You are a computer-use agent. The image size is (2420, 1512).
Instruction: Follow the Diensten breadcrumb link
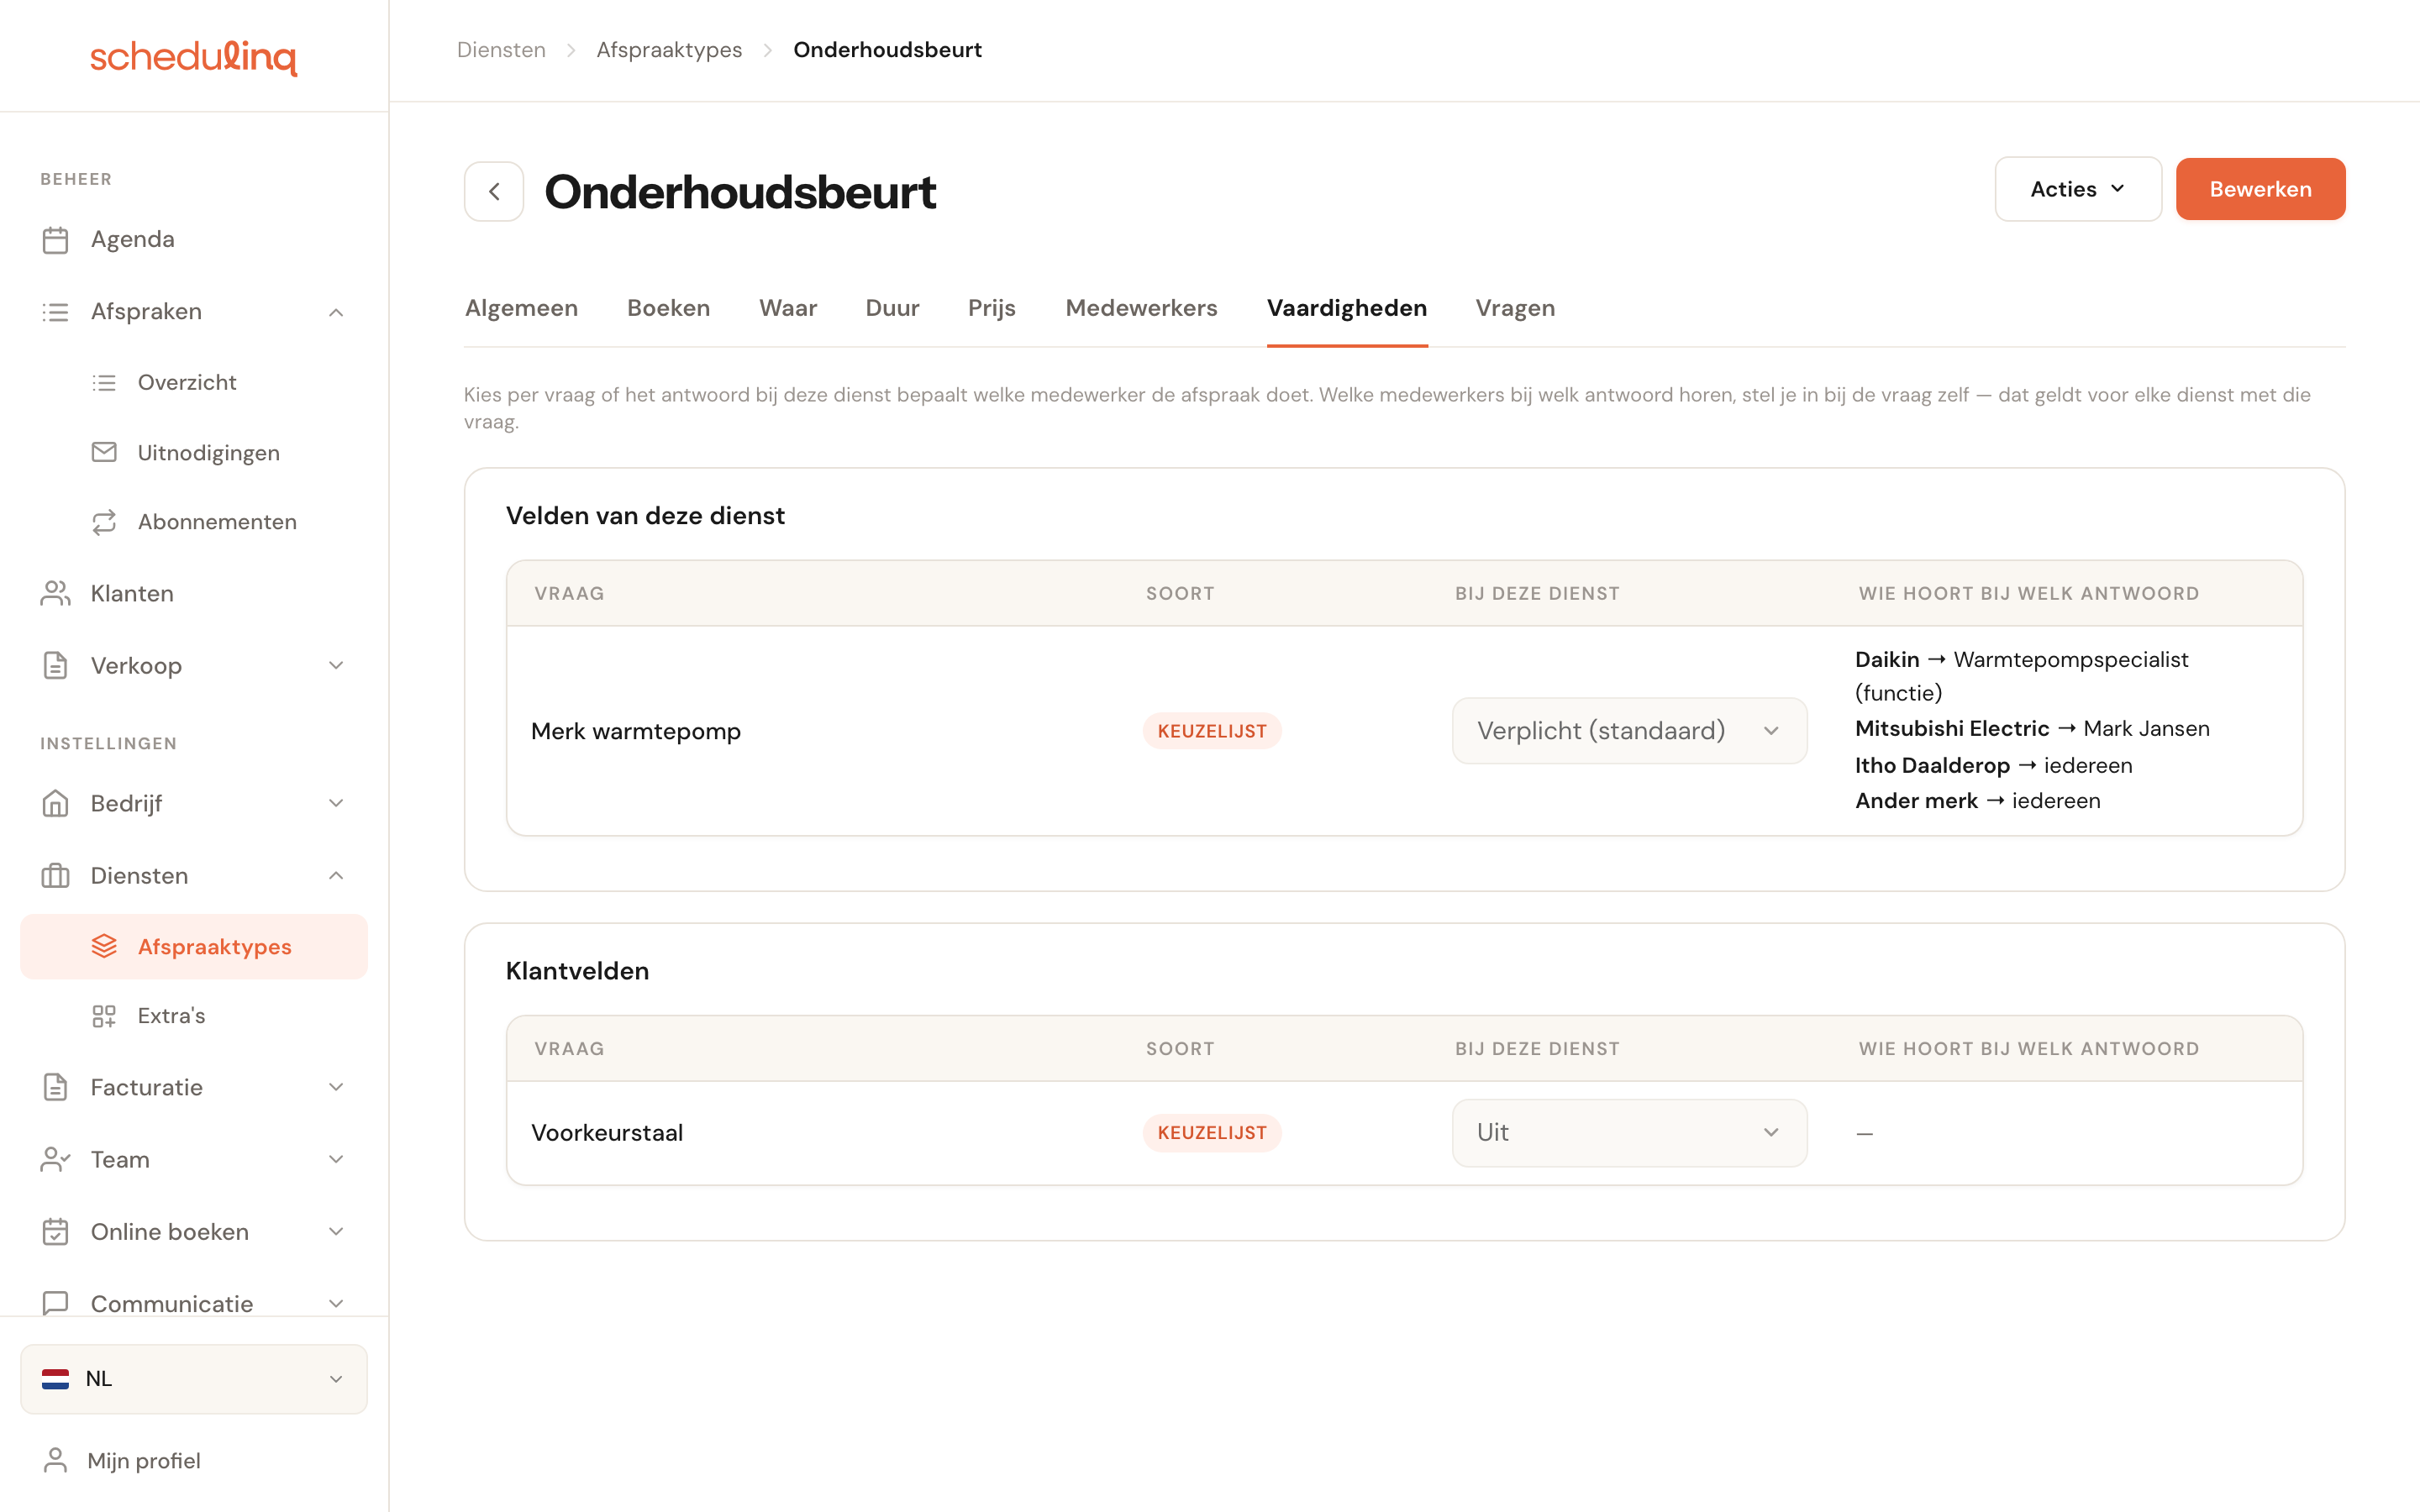coord(501,50)
